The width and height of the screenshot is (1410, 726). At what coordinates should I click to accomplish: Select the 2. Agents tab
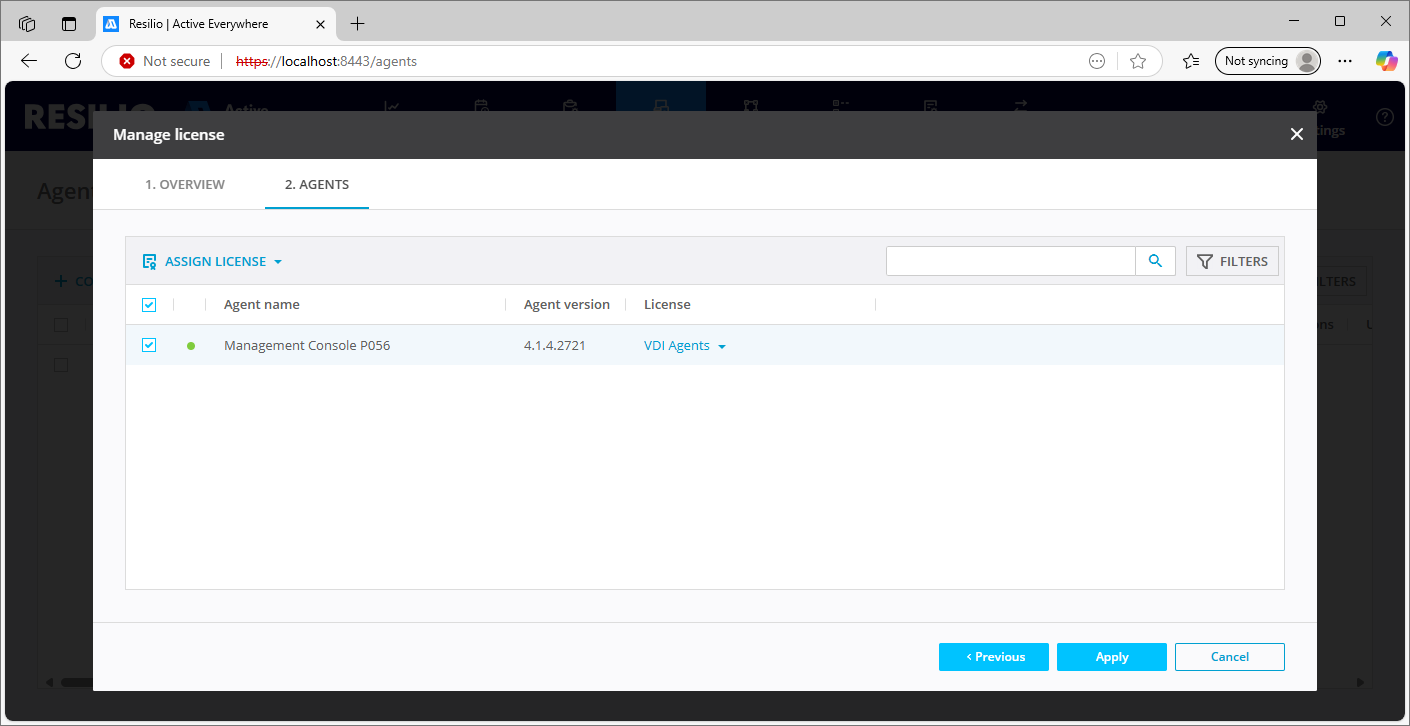pos(316,184)
